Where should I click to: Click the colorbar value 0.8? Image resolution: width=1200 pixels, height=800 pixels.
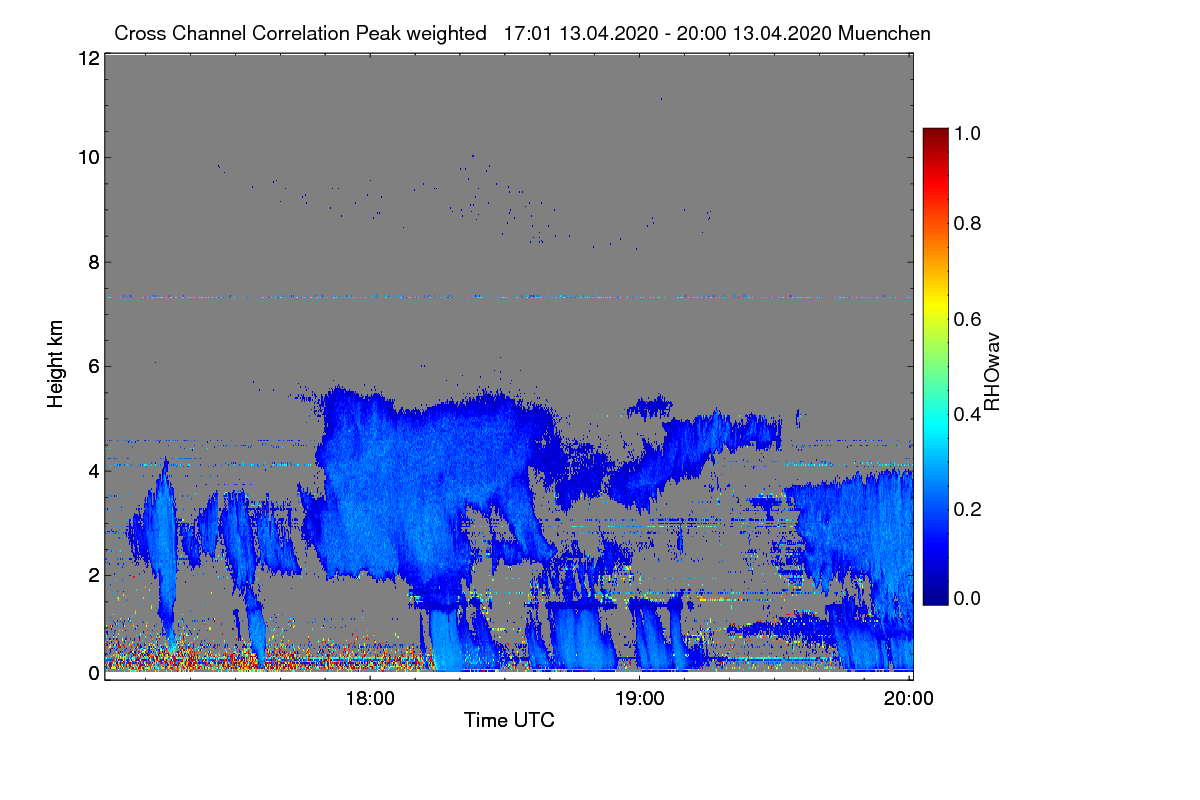(967, 224)
